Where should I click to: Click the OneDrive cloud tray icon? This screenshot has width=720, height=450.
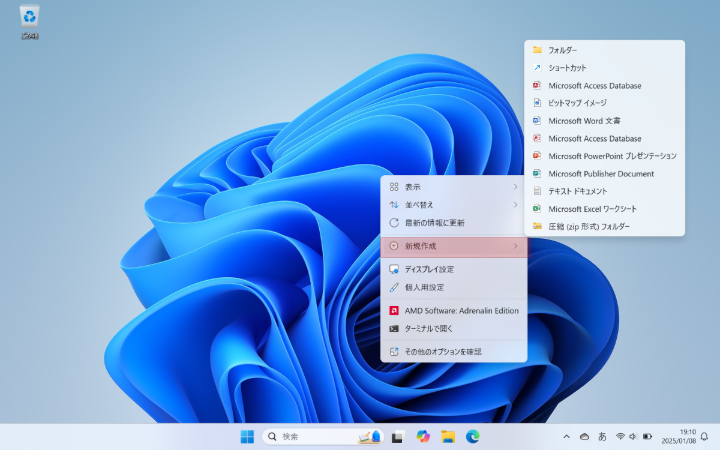584,437
